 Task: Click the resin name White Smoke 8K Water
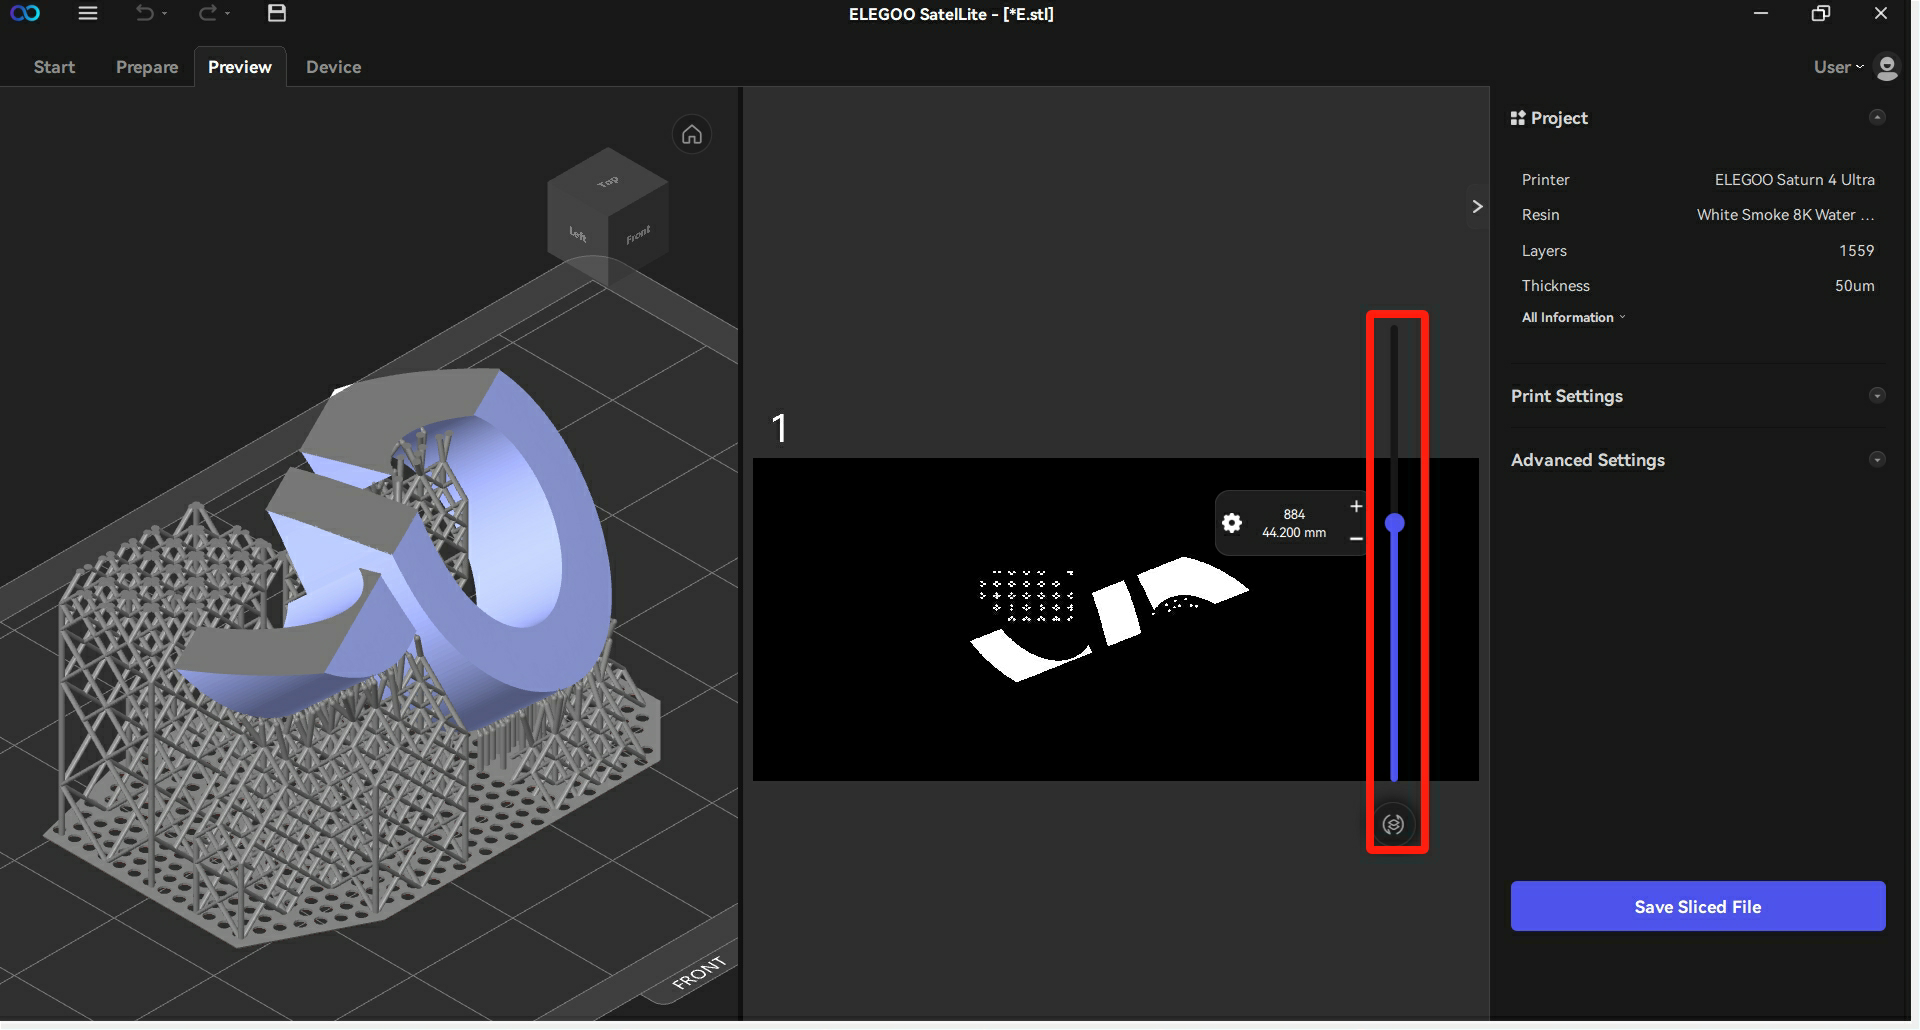(x=1785, y=215)
